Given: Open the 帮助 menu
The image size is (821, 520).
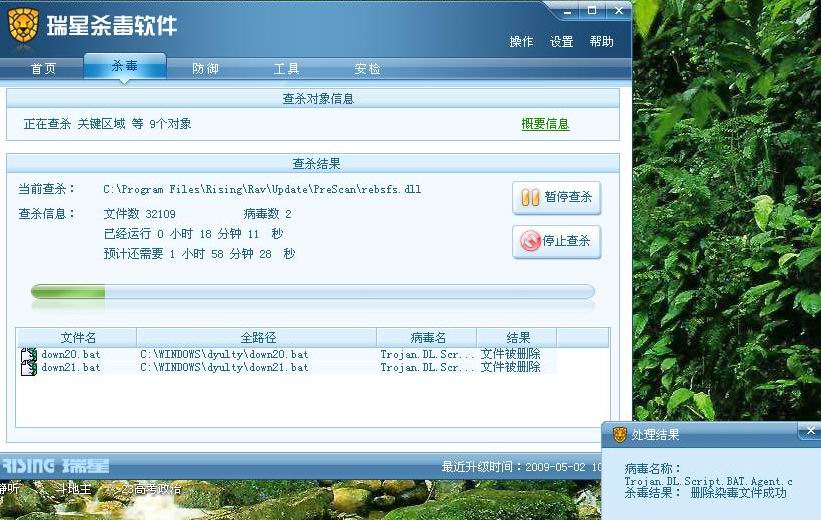Looking at the screenshot, I should tap(601, 41).
